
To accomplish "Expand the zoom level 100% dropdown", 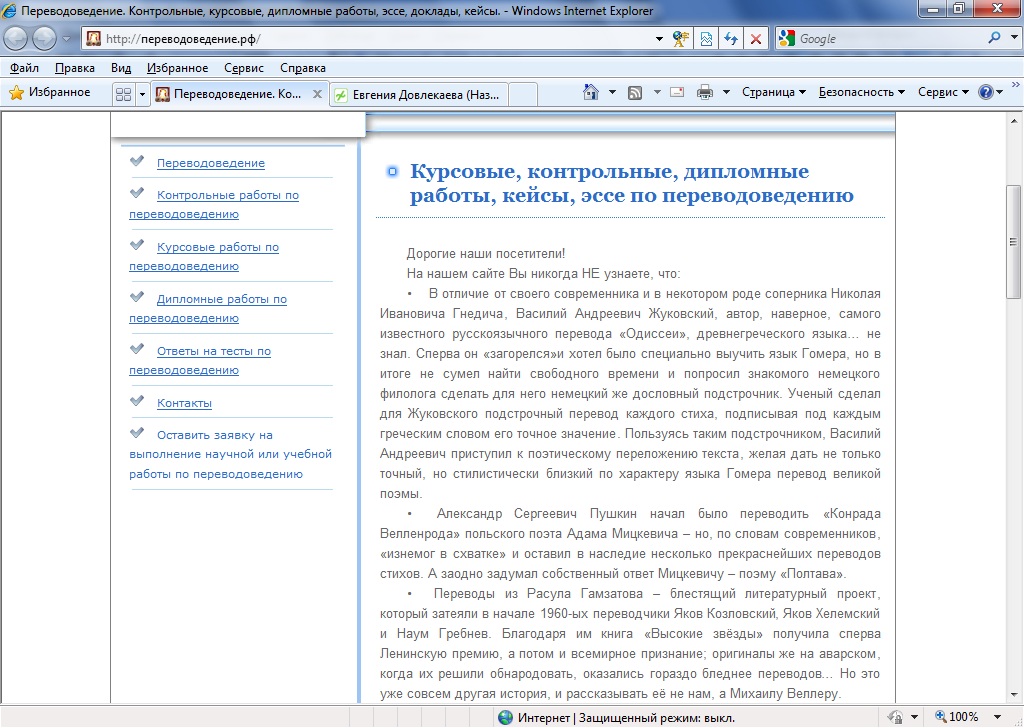I will pyautogui.click(x=997, y=717).
